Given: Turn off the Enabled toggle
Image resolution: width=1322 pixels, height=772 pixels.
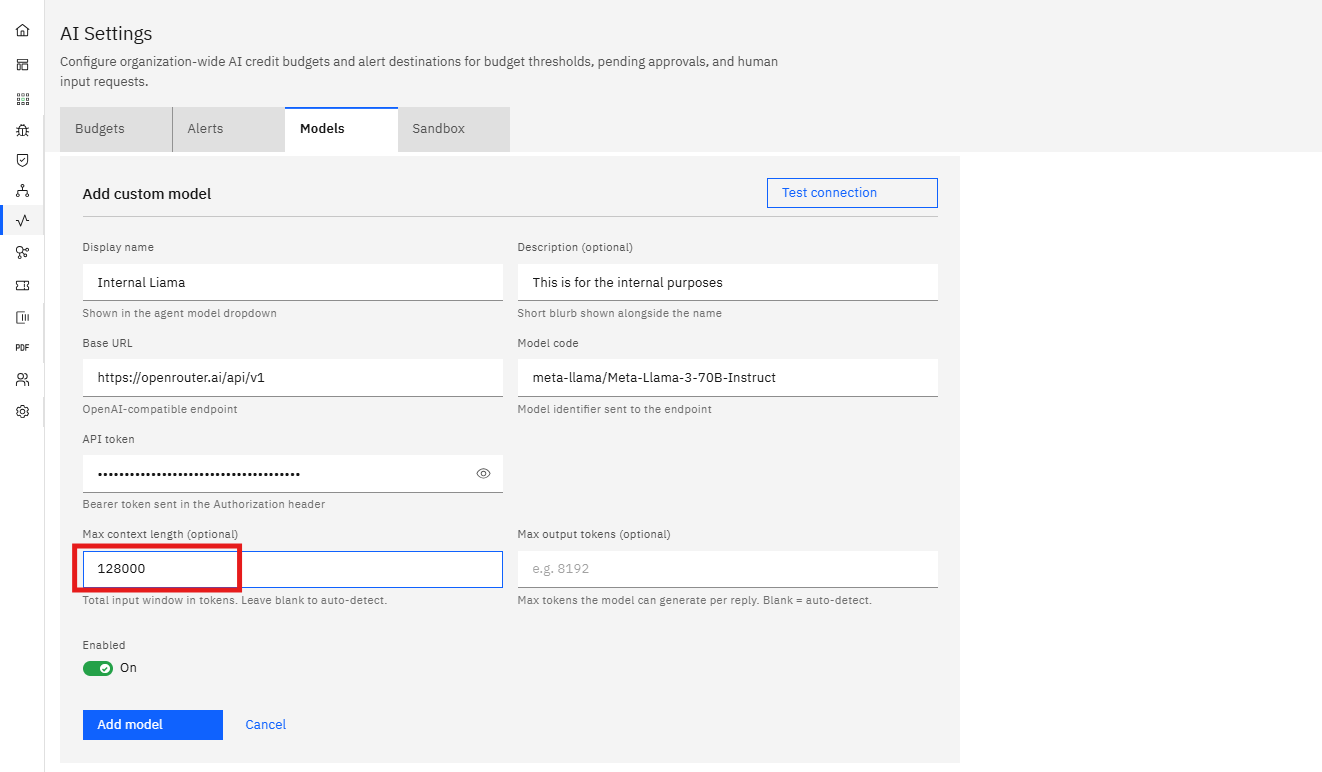Looking at the screenshot, I should coord(98,668).
